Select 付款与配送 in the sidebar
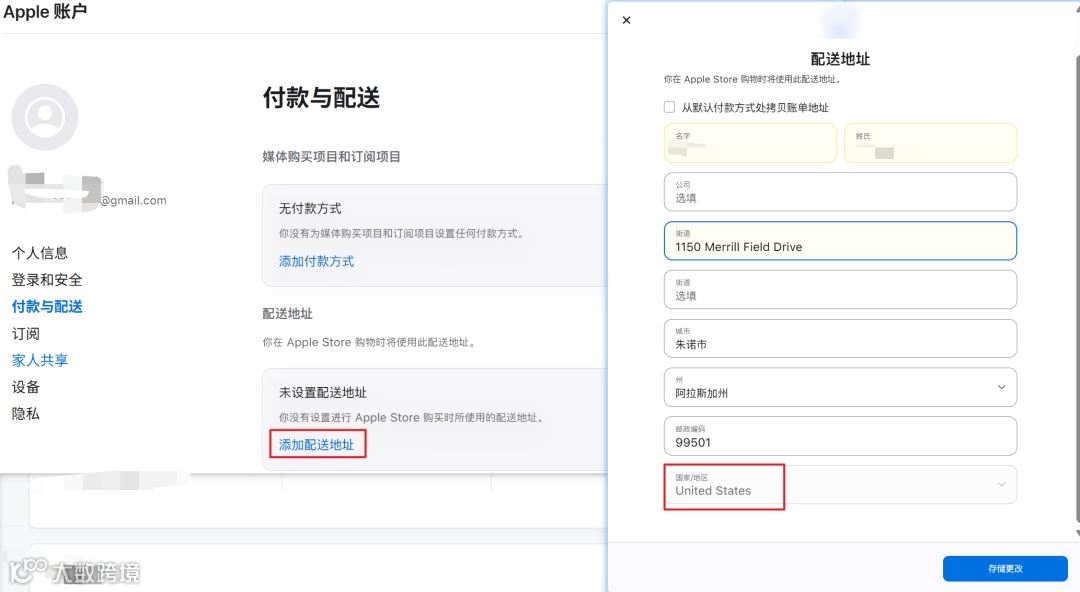The width and height of the screenshot is (1080, 592). tap(47, 307)
